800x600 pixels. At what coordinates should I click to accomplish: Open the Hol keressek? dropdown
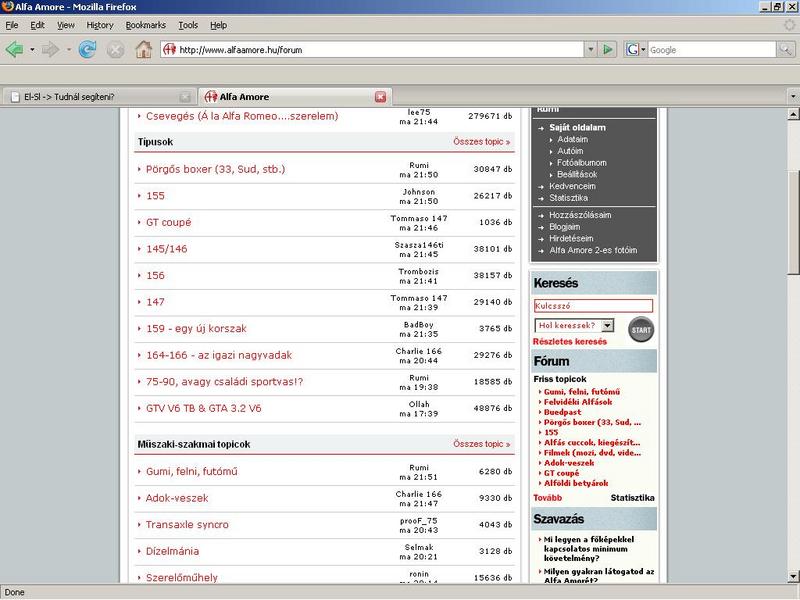(574, 326)
